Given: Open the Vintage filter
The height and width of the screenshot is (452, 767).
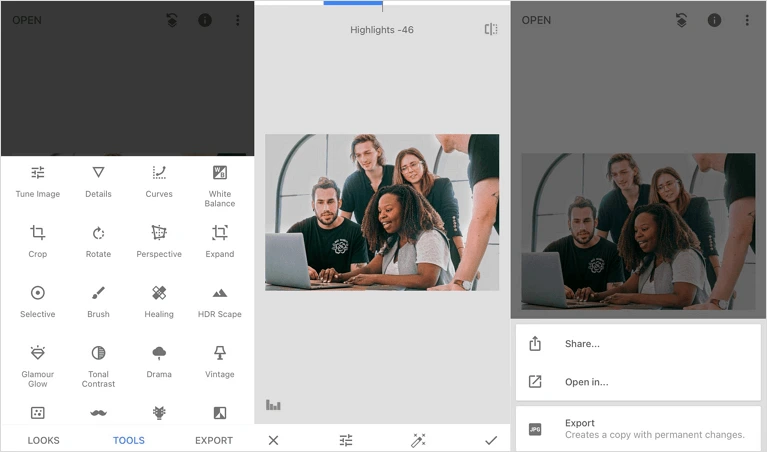Looking at the screenshot, I should click(x=220, y=362).
